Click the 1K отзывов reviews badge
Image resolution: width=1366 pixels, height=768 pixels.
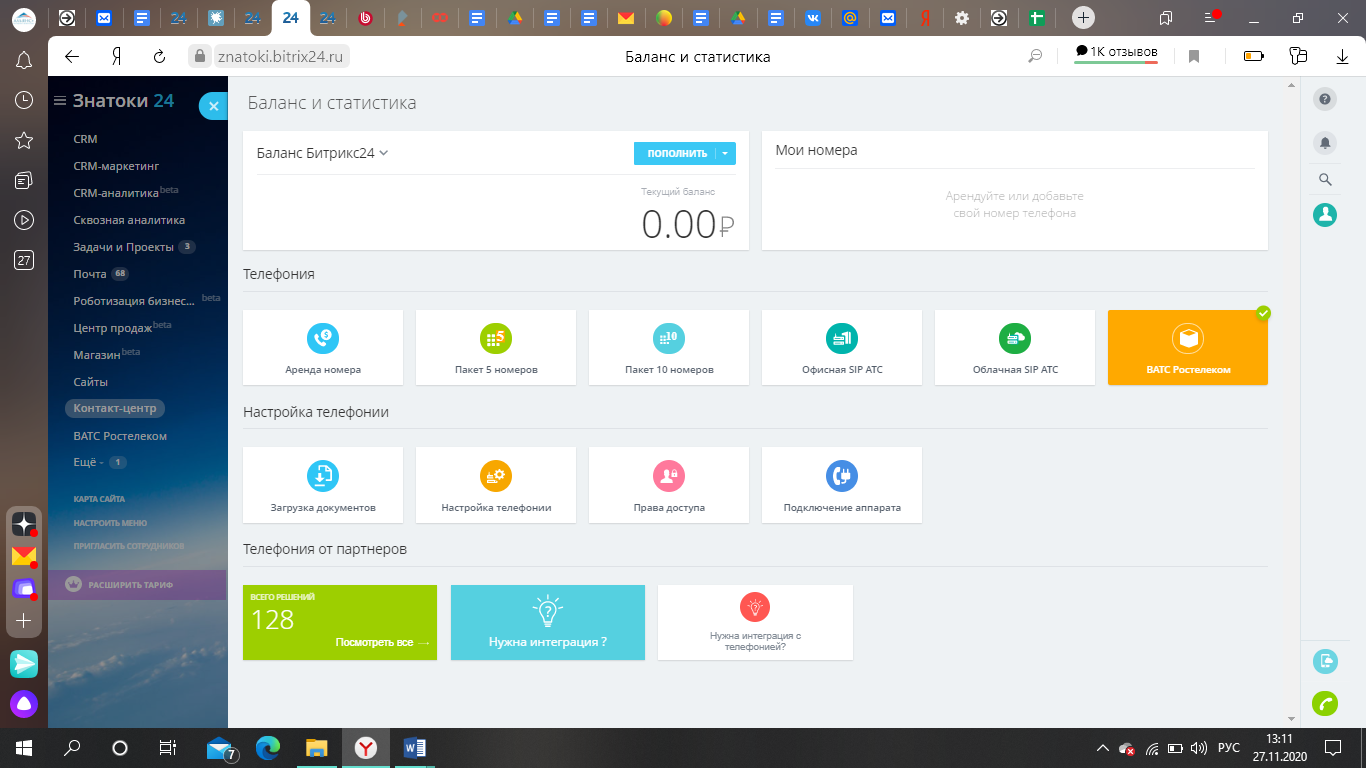tap(1116, 52)
